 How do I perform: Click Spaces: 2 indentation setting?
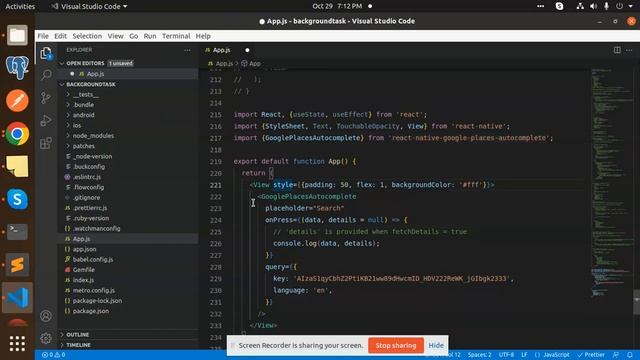coord(480,355)
